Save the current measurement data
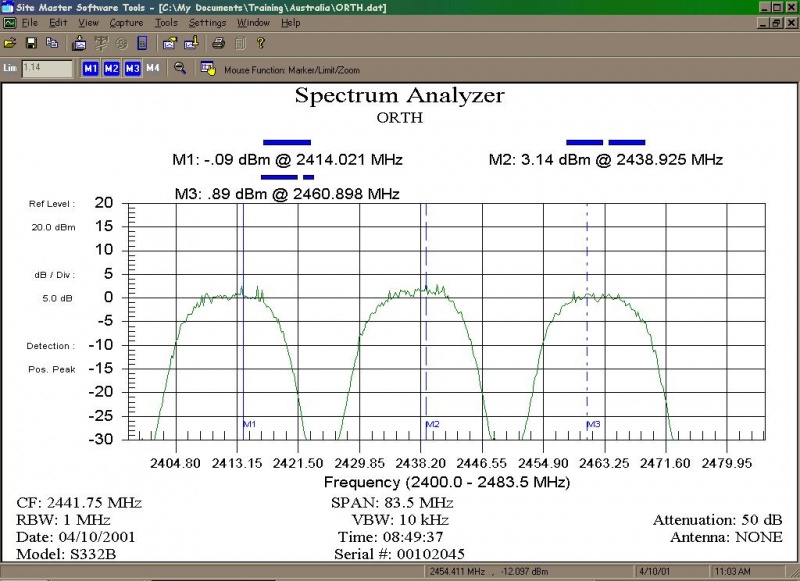 [x=31, y=43]
